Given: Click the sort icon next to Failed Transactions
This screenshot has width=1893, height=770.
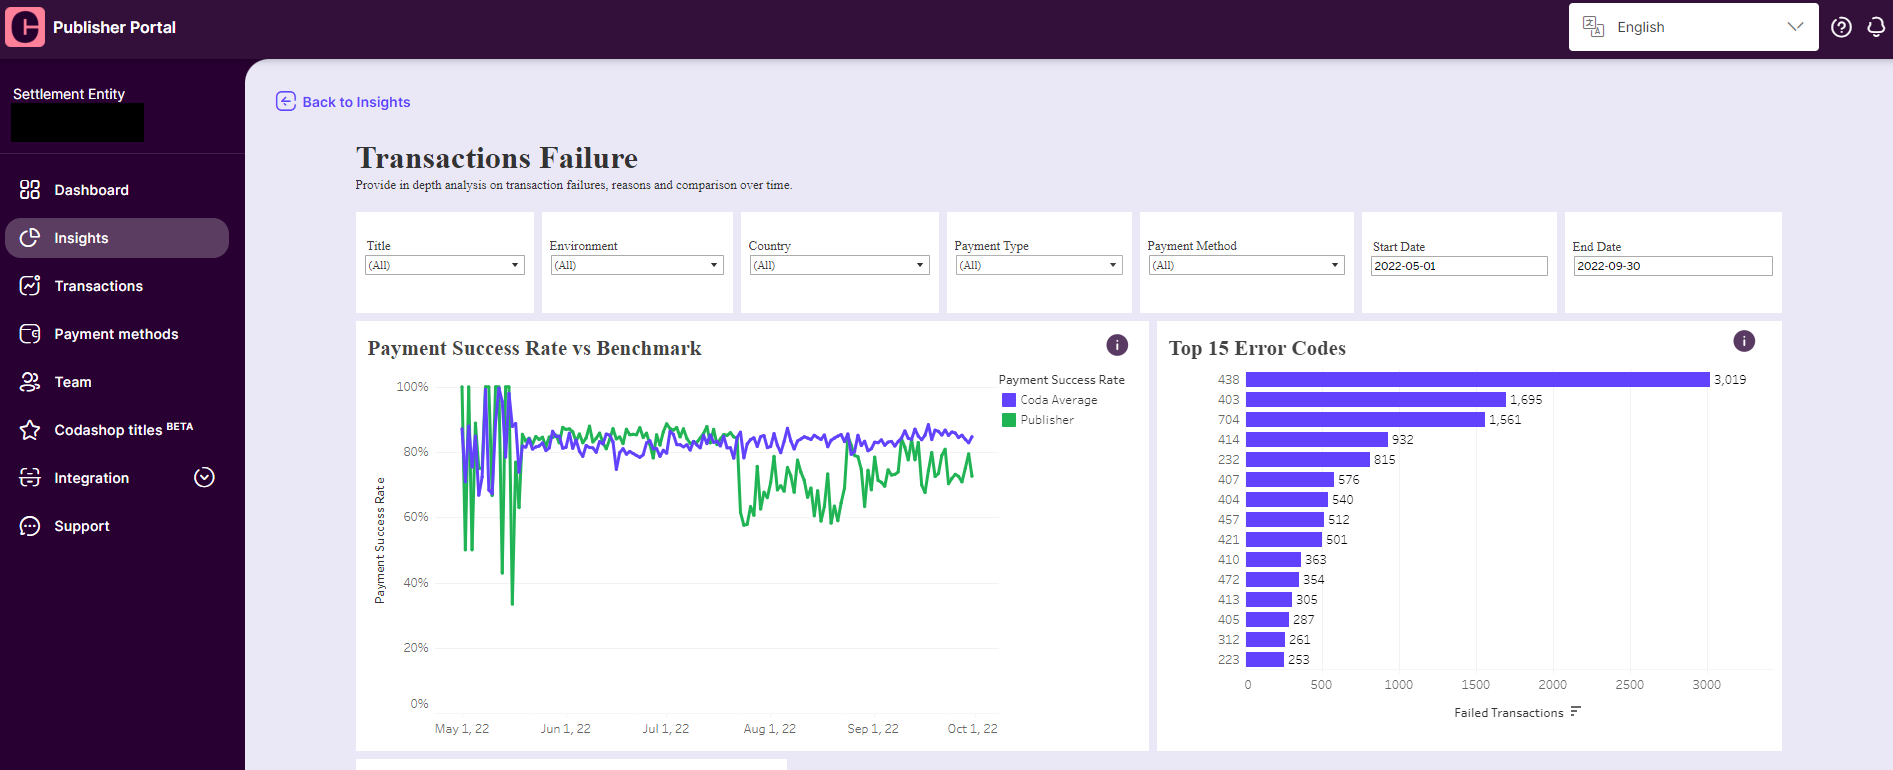Looking at the screenshot, I should point(1576,712).
